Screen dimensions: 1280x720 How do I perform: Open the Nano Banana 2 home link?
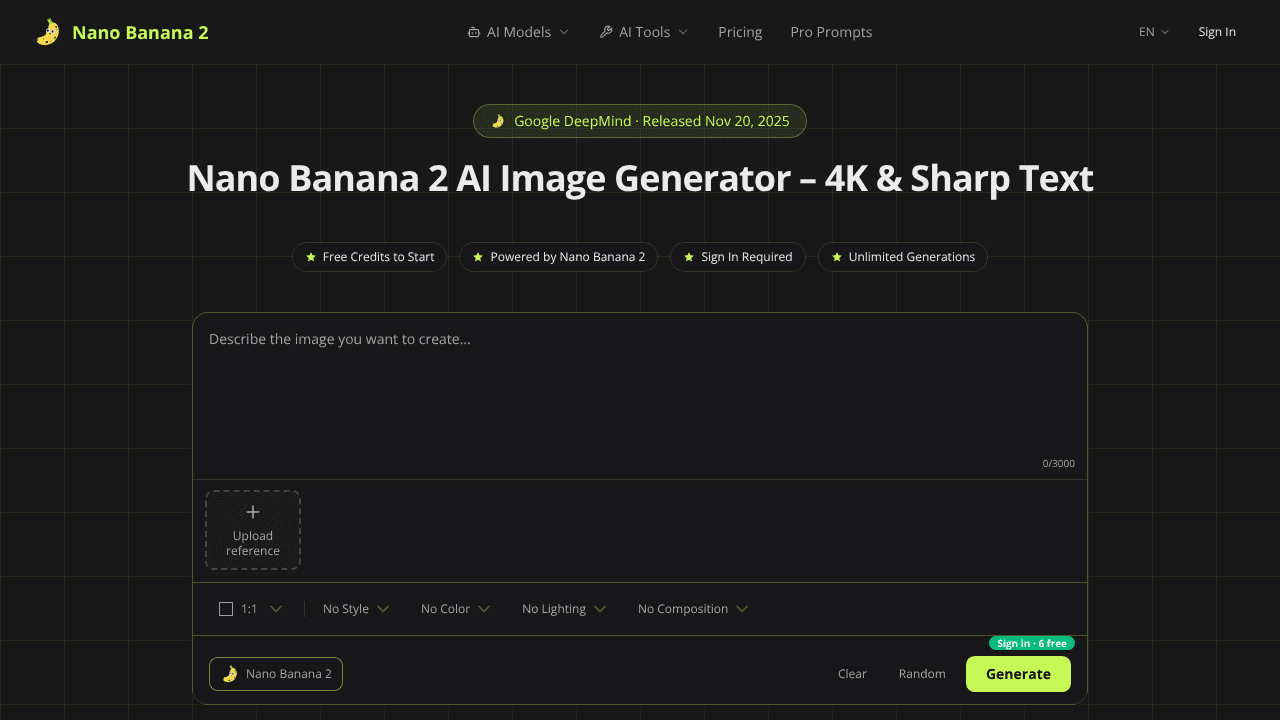point(122,32)
